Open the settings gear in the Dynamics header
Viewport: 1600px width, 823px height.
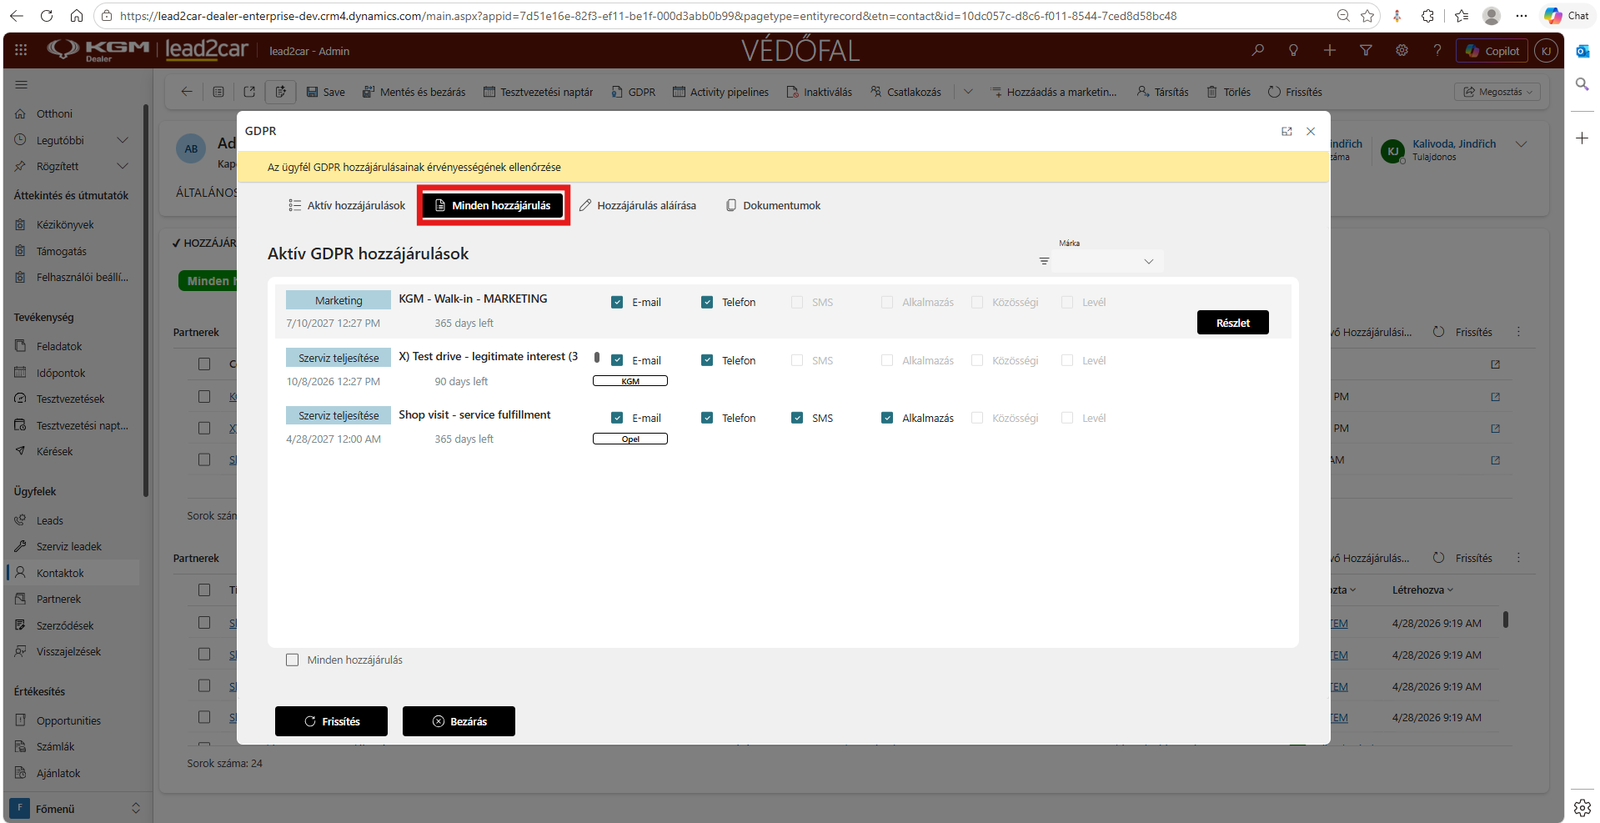1402,50
